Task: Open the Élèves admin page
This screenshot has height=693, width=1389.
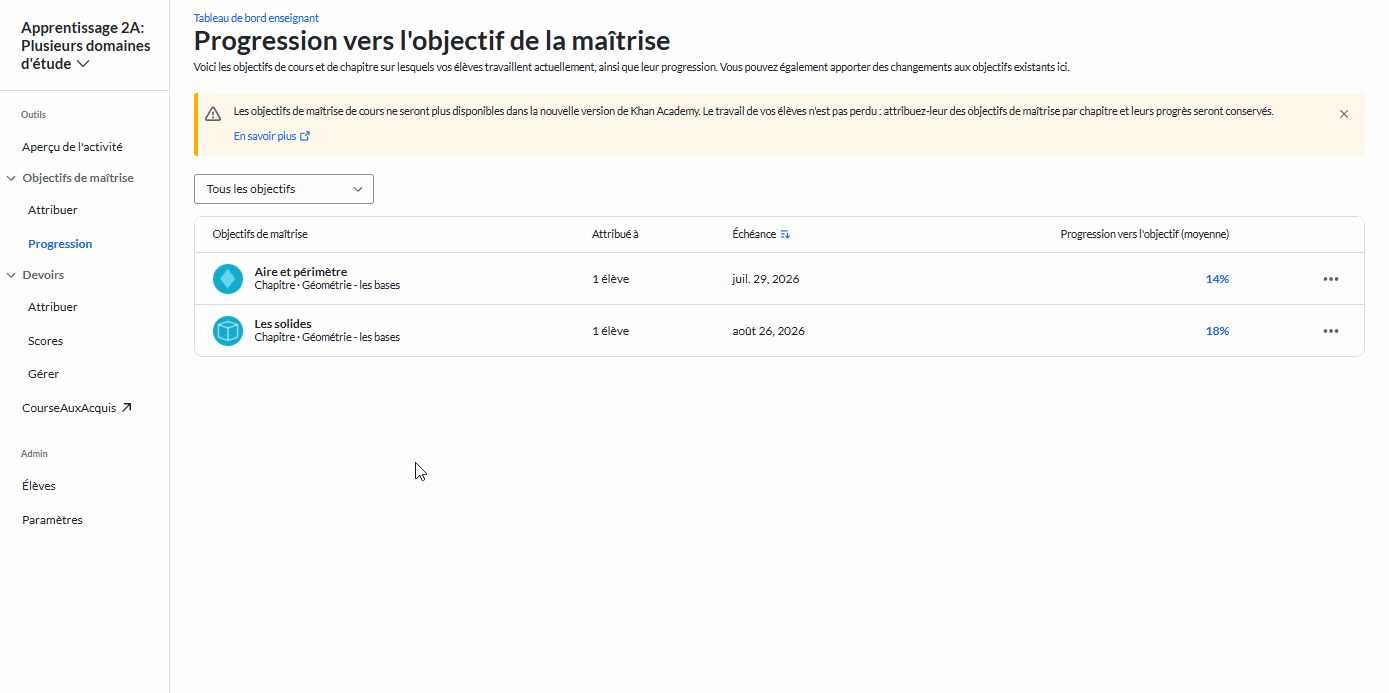Action: coord(39,486)
